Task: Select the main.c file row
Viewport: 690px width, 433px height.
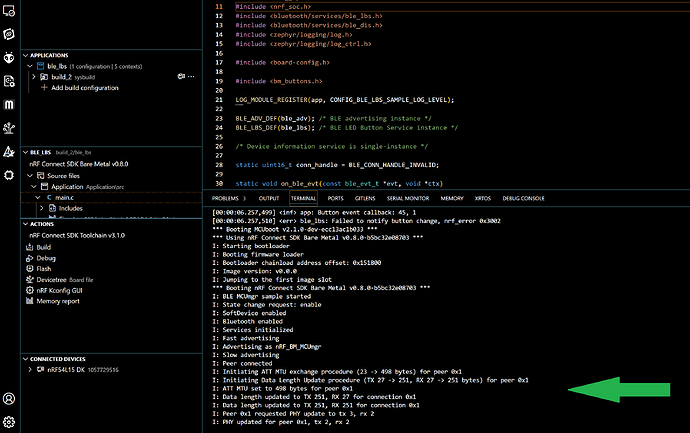Action: pyautogui.click(x=111, y=198)
